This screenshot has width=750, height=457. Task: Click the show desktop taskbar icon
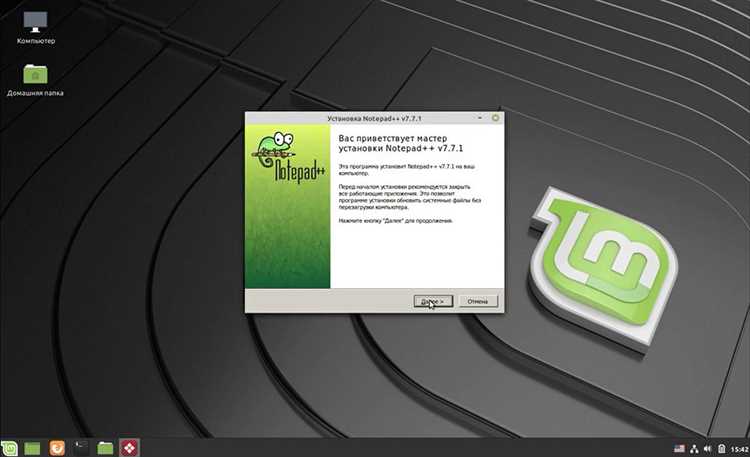33,448
